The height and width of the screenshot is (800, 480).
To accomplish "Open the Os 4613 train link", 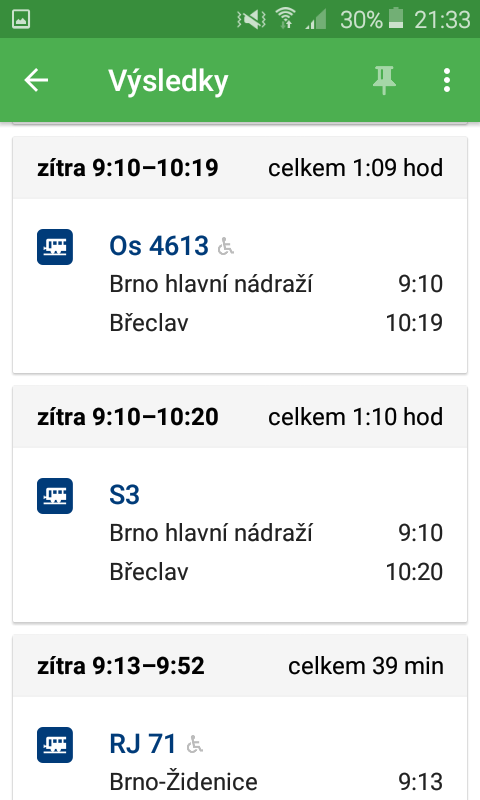I will (159, 246).
